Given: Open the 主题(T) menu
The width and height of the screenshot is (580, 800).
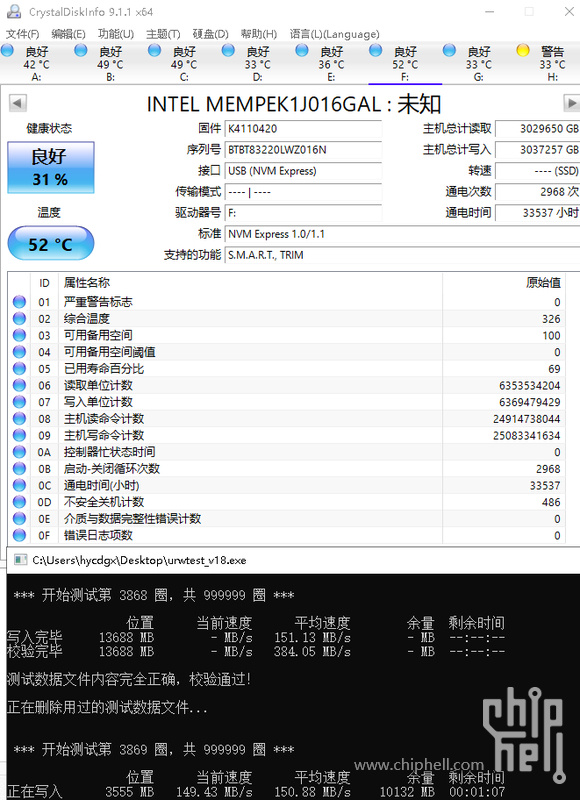Looking at the screenshot, I should [163, 34].
